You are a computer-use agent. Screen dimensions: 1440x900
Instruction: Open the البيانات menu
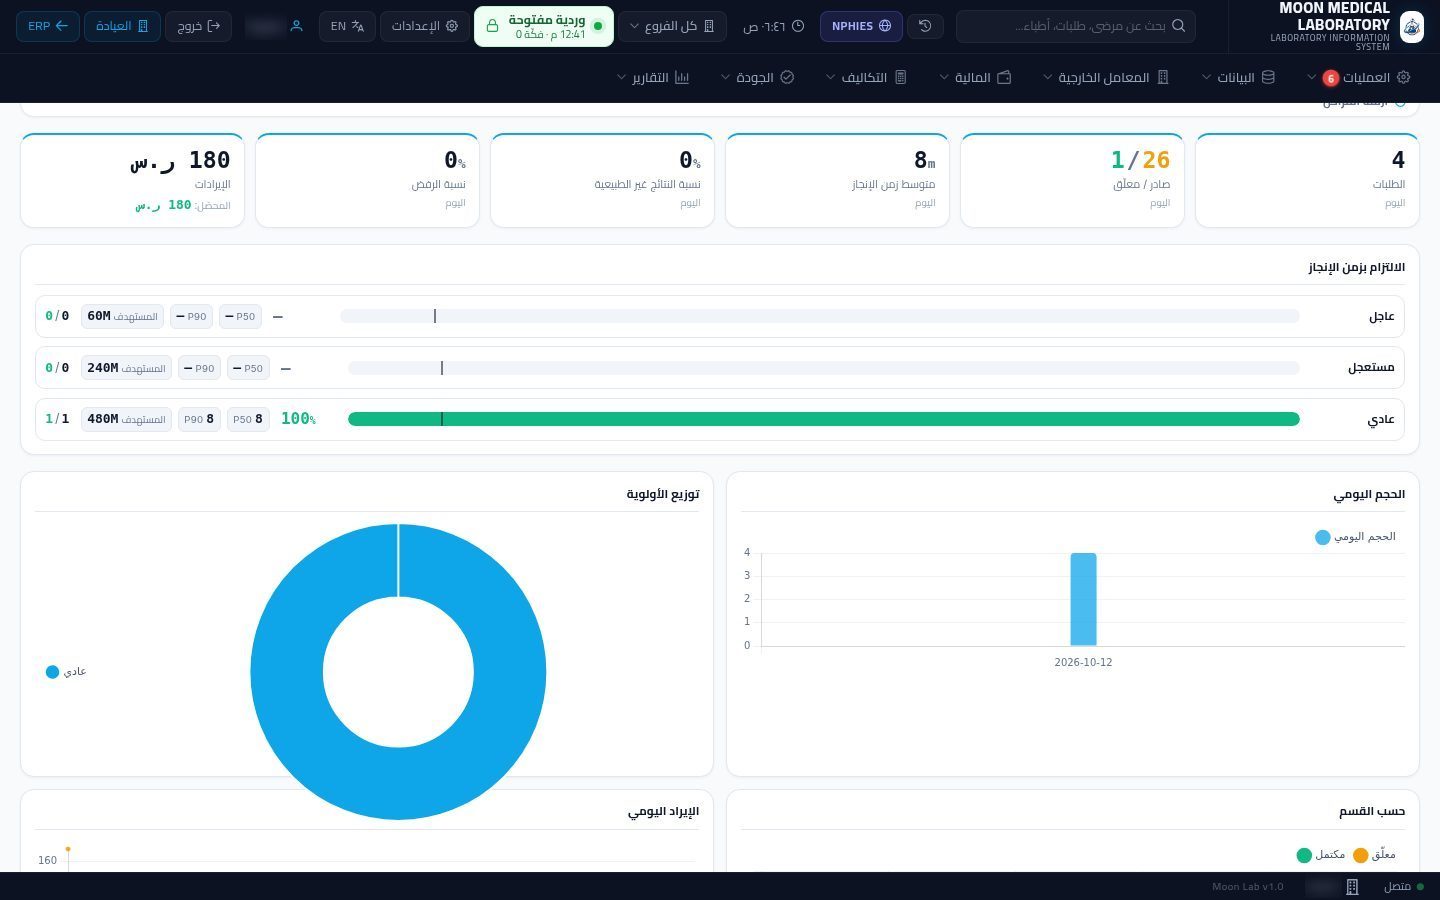coord(1239,77)
